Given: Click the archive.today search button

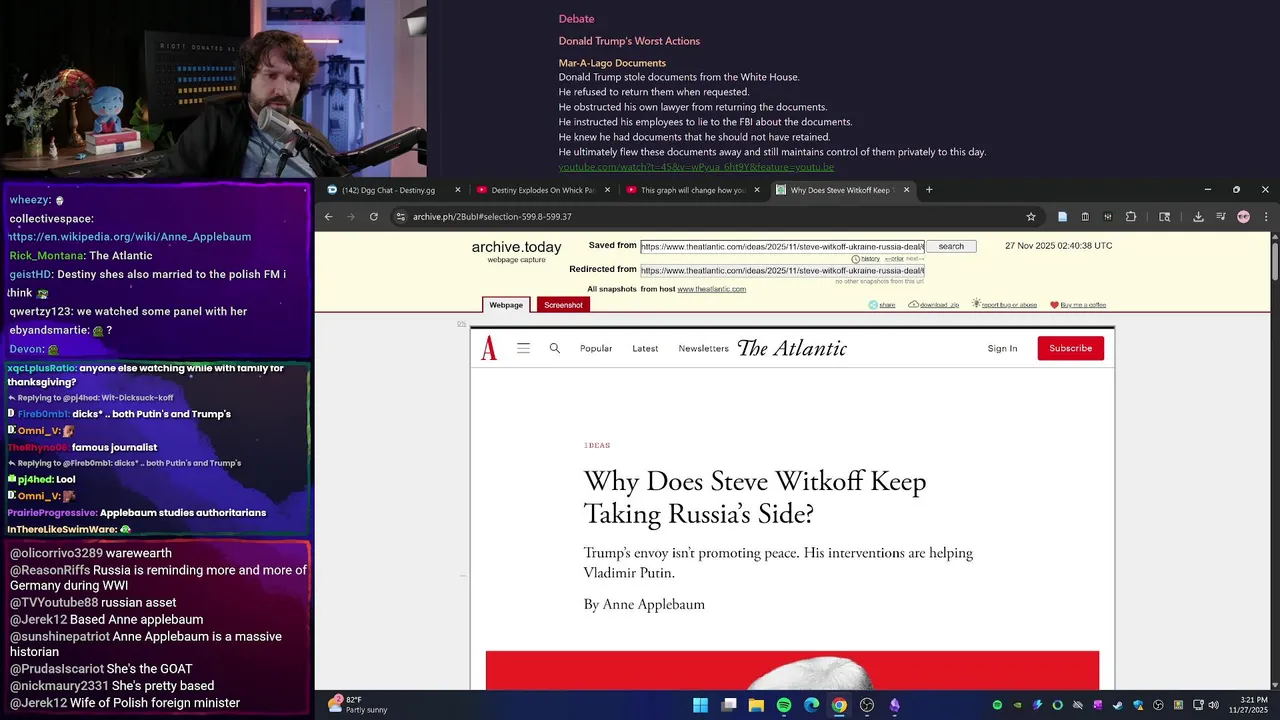Looking at the screenshot, I should pos(951,246).
